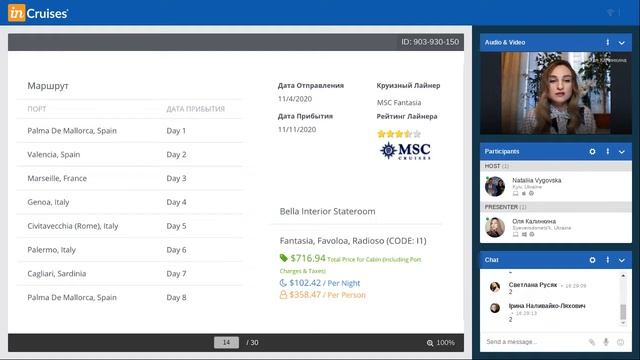Click Bella Interior Stateroom heading

[x=327, y=211]
